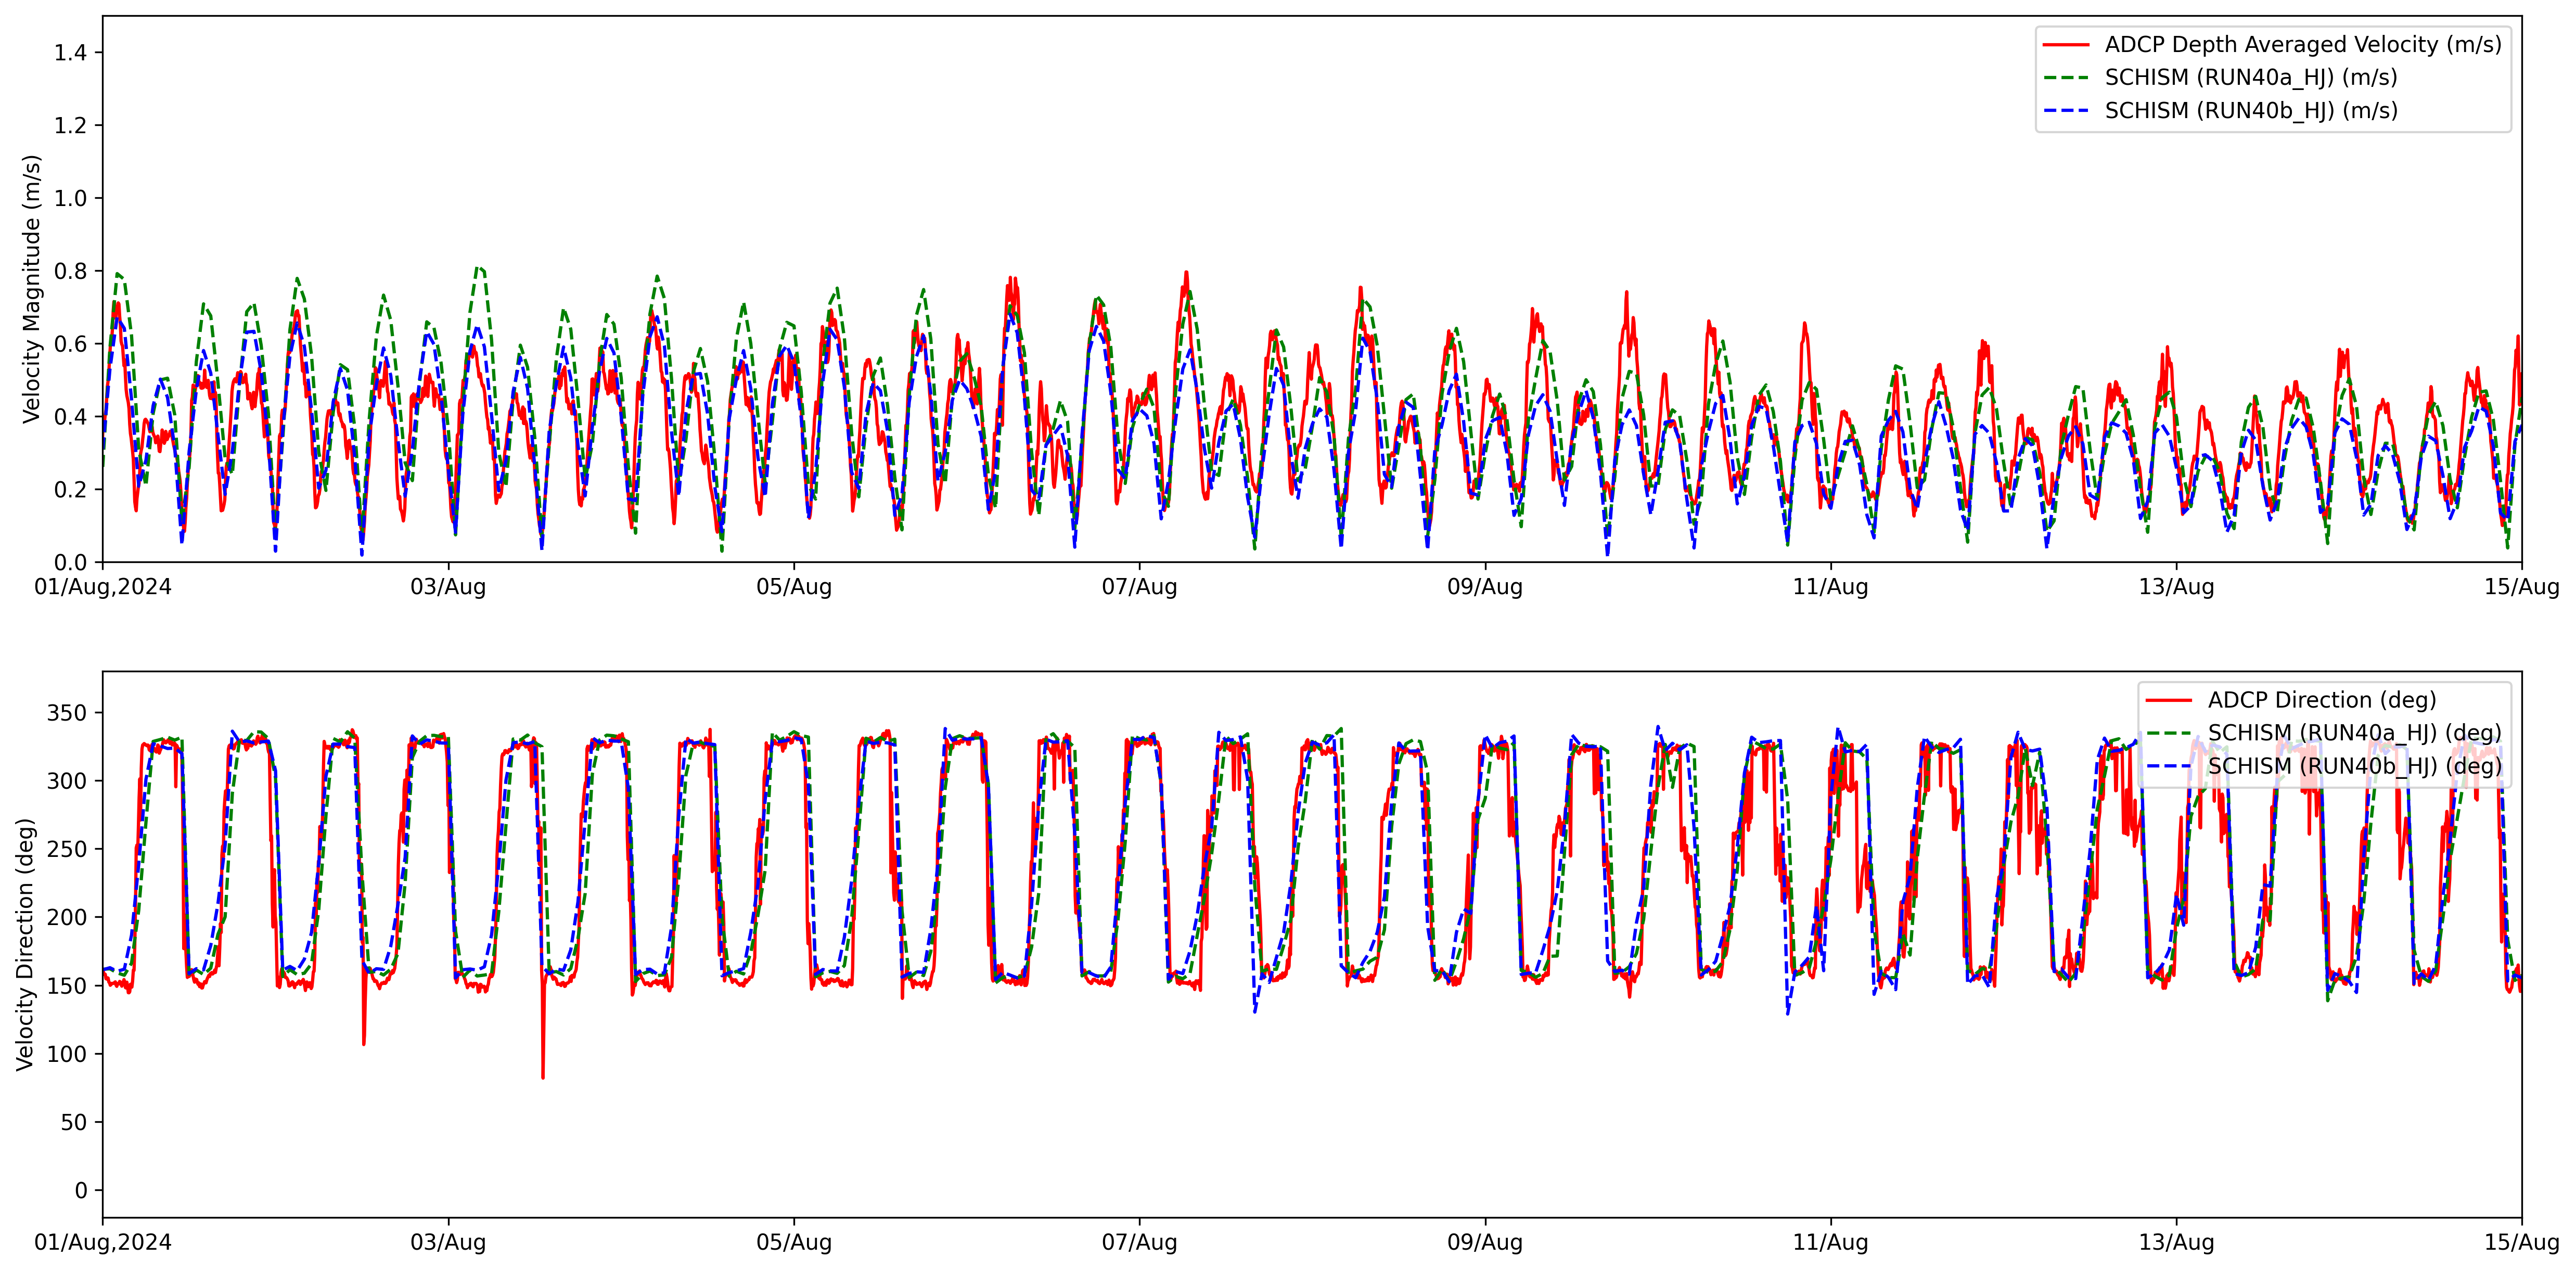Click the SCHISM (RUN40a_HJ) (deg) legend label
This screenshot has width=2576, height=1270.
pos(2354,733)
